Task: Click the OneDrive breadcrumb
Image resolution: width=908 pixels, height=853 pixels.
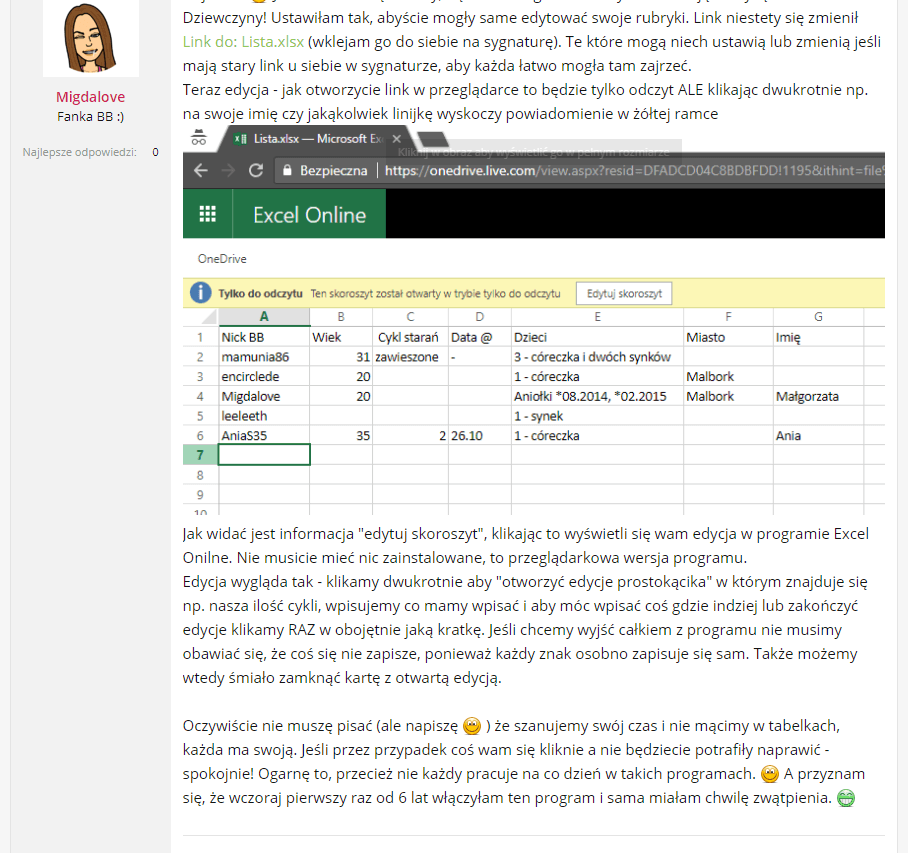Action: pos(222,259)
